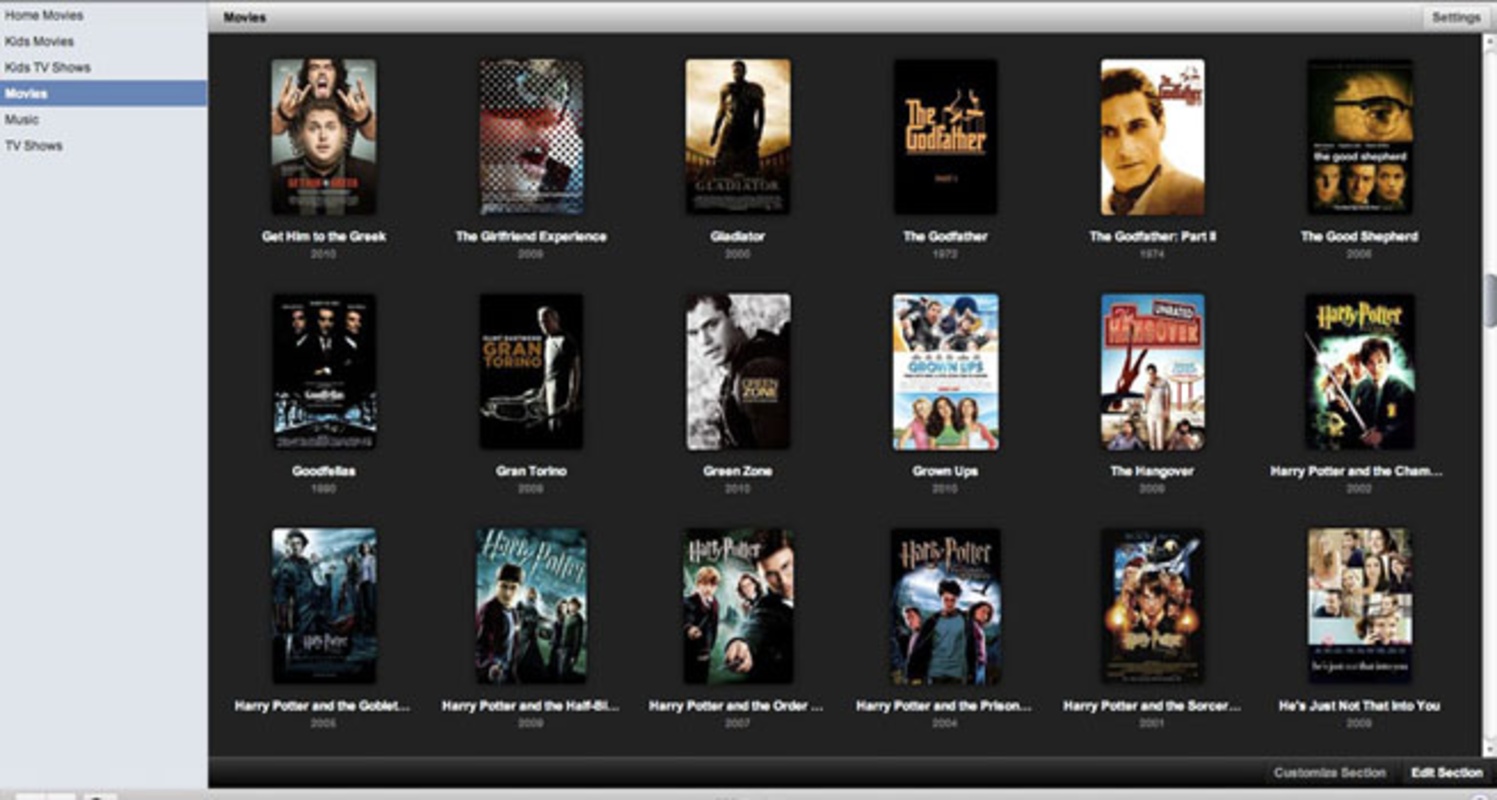Image resolution: width=1497 pixels, height=800 pixels.
Task: Click The Godfather poster thumbnail
Action: coord(945,136)
